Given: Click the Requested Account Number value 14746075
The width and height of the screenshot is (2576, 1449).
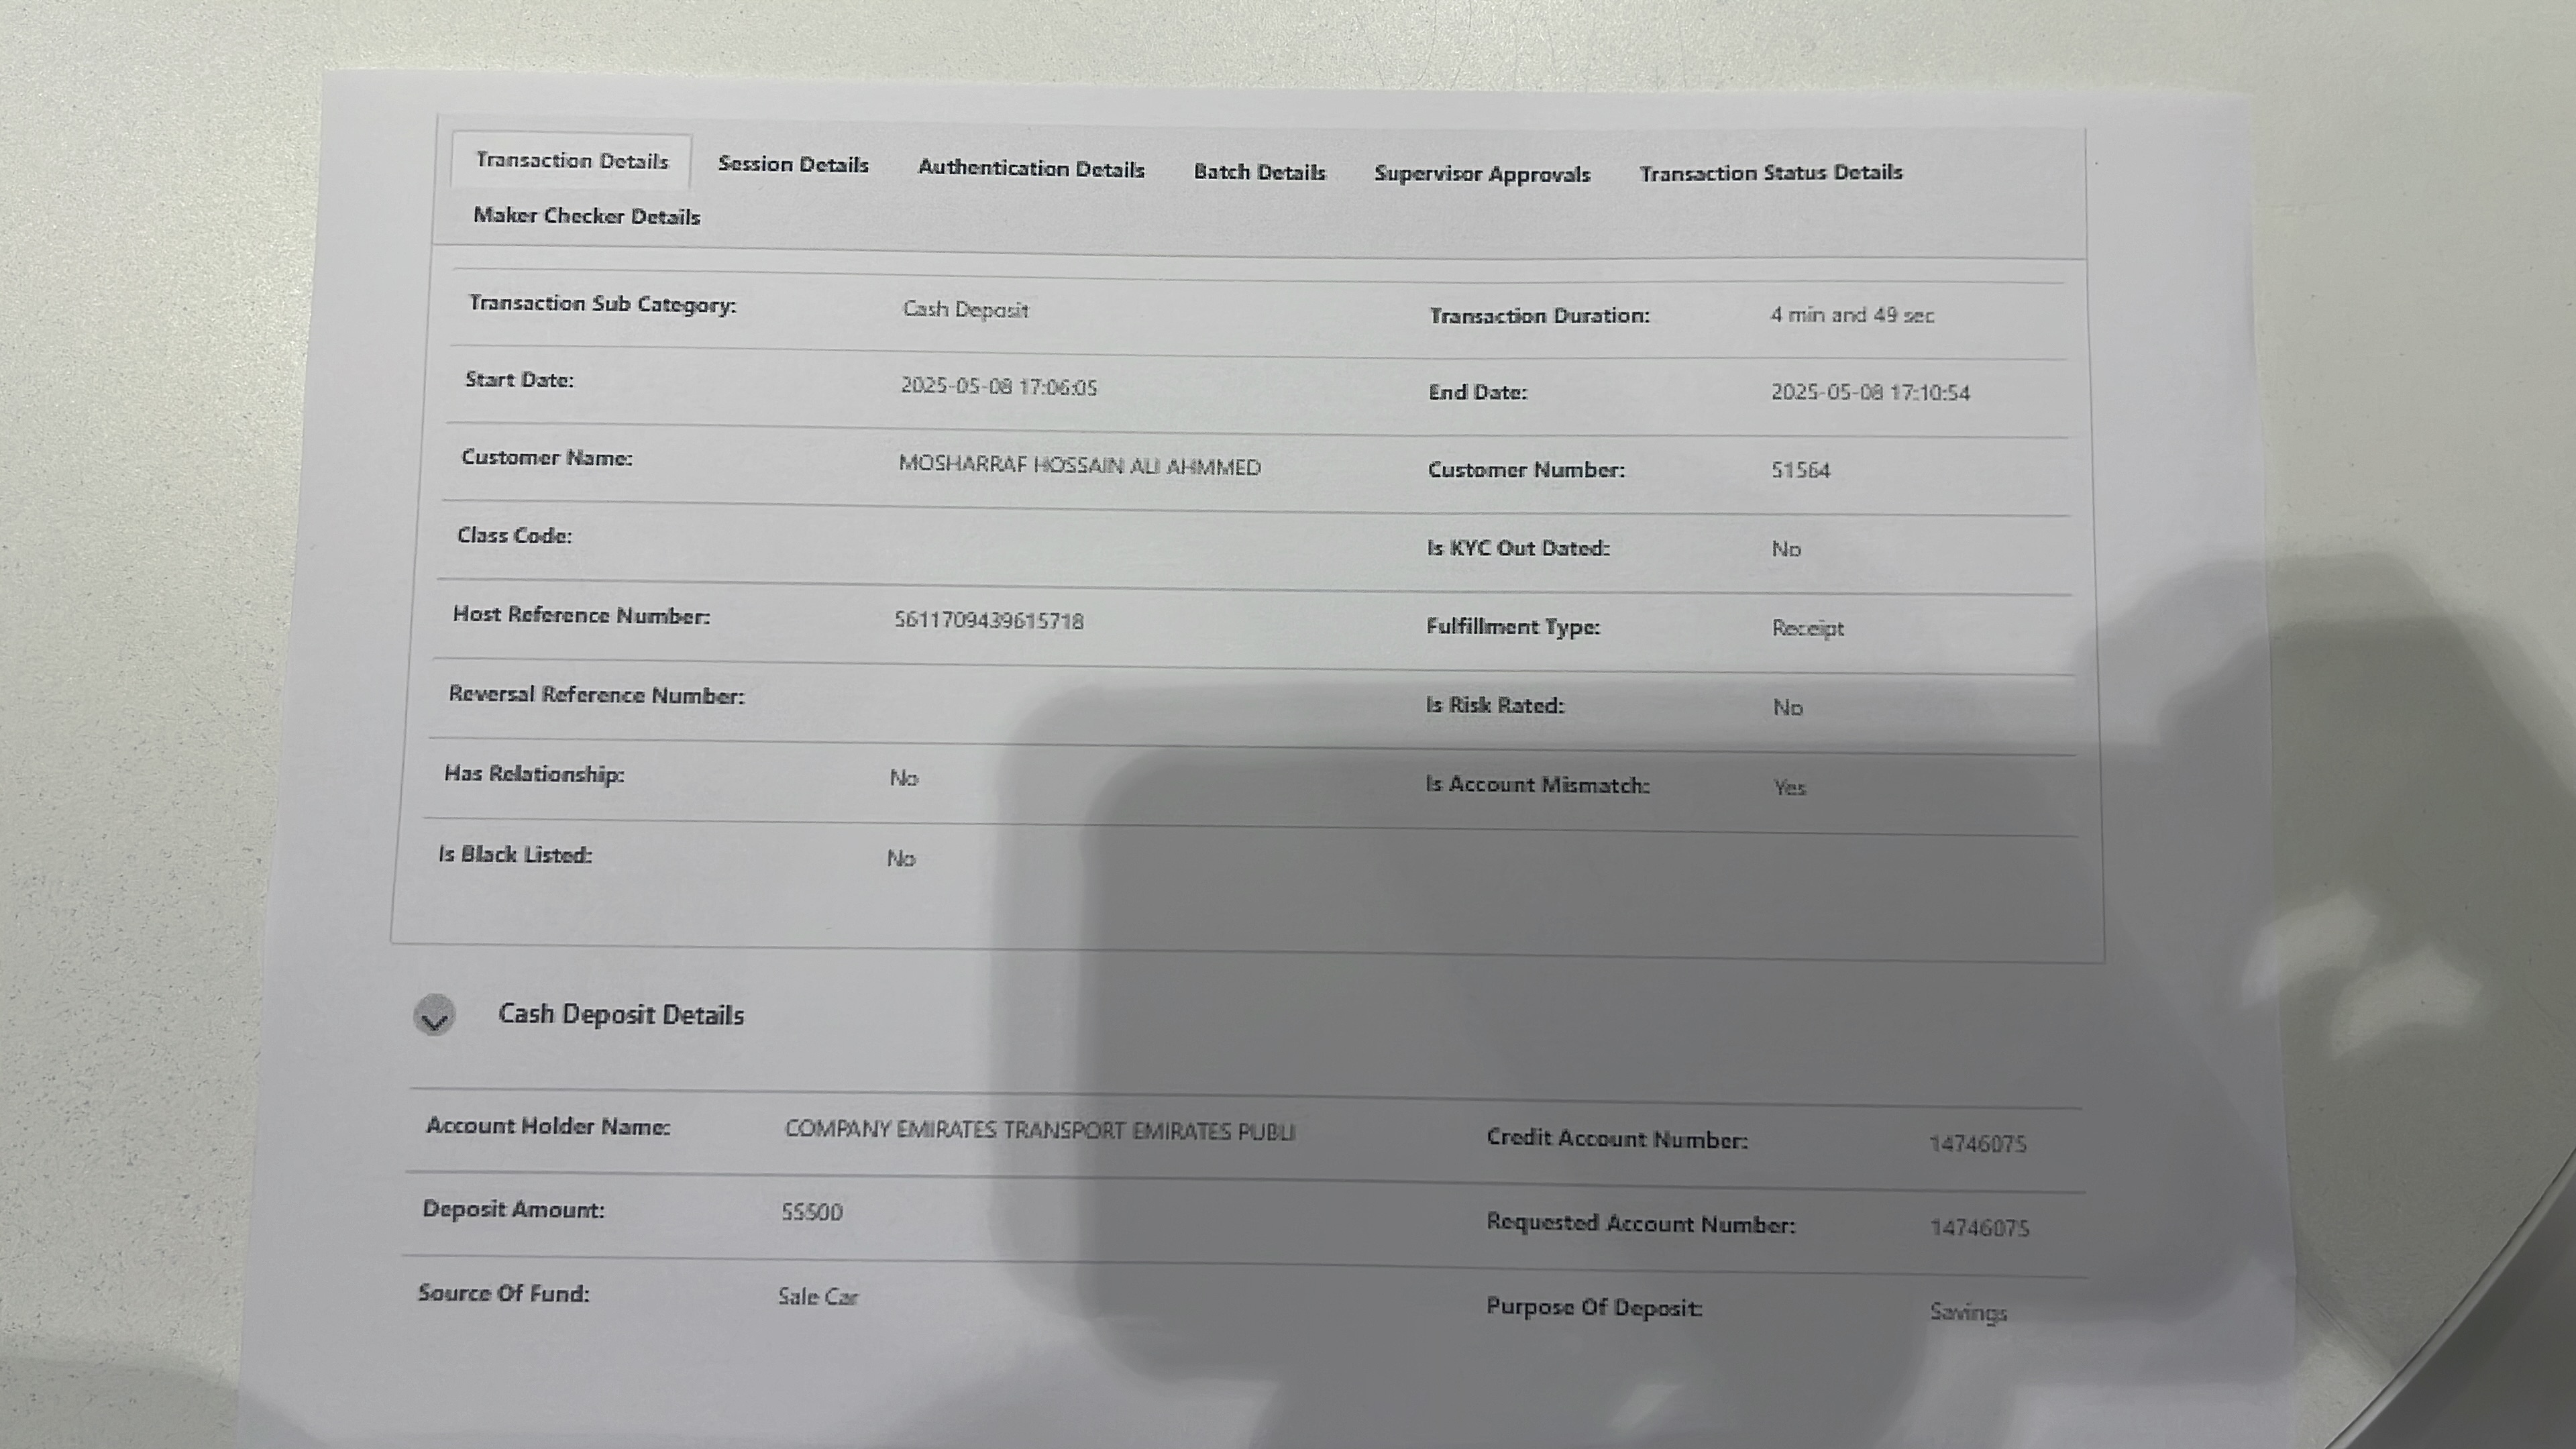Looking at the screenshot, I should coord(1979,1228).
